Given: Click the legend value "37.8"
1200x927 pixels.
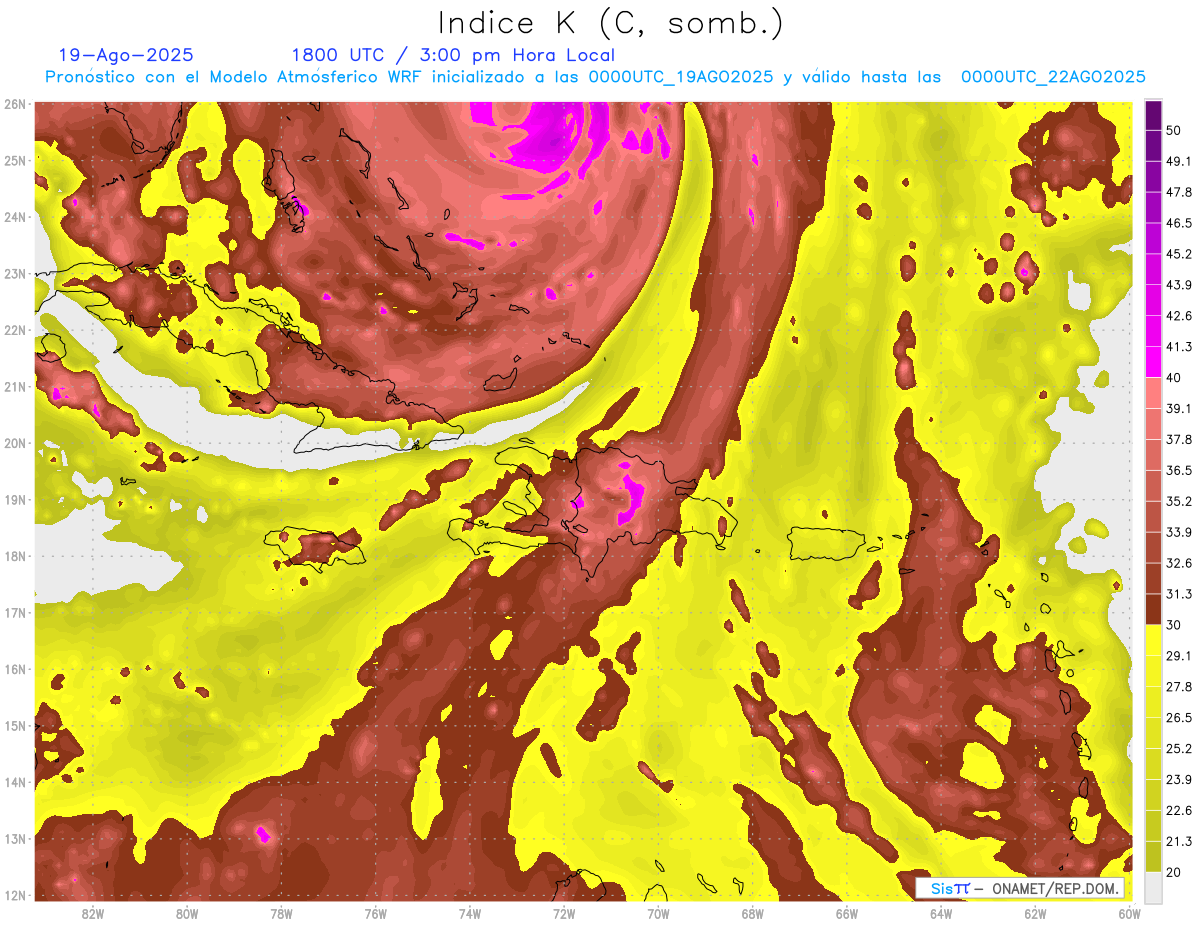Looking at the screenshot, I should 1178,439.
